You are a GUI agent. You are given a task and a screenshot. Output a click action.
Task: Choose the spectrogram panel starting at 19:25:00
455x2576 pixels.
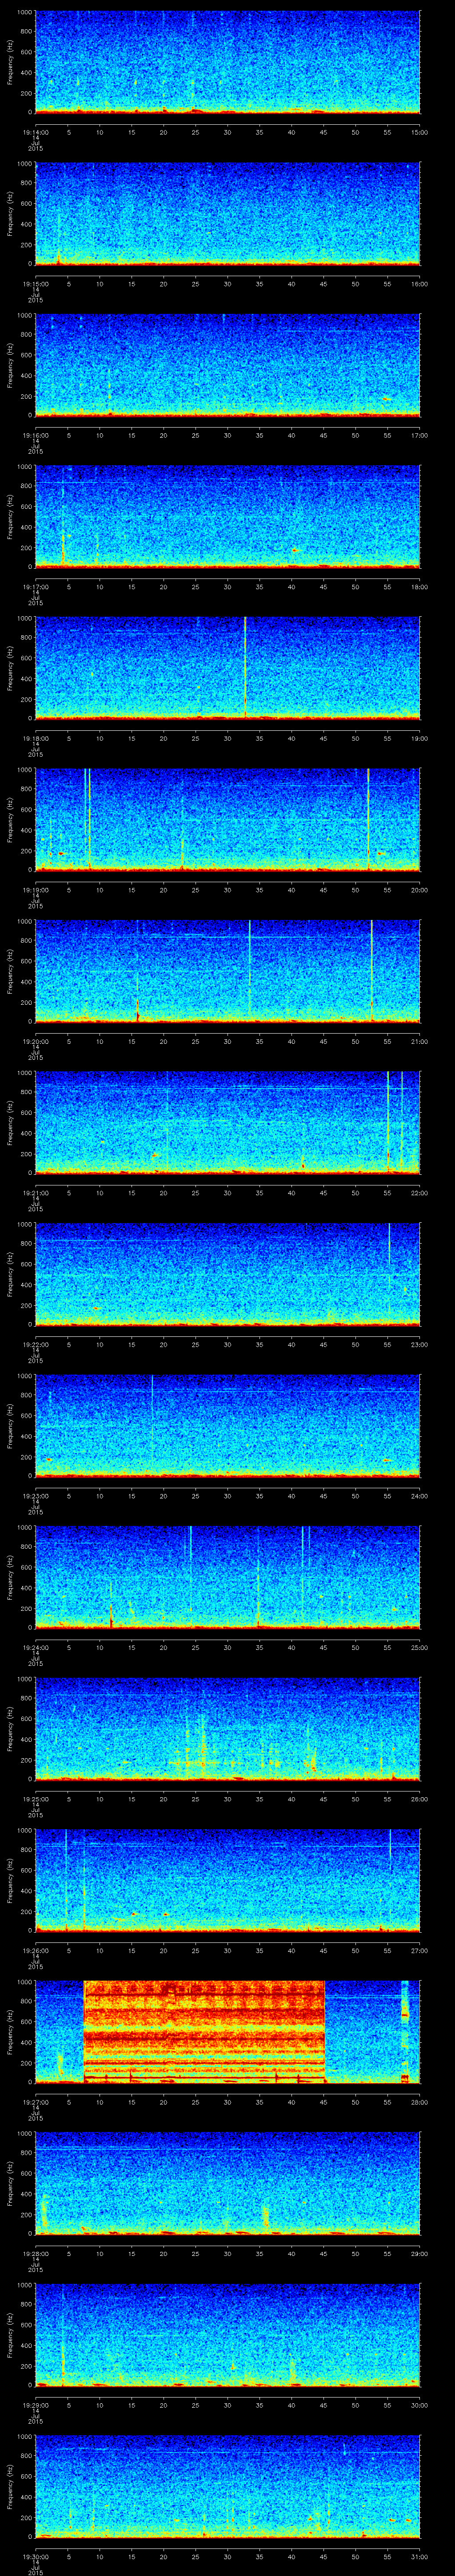[227, 1729]
